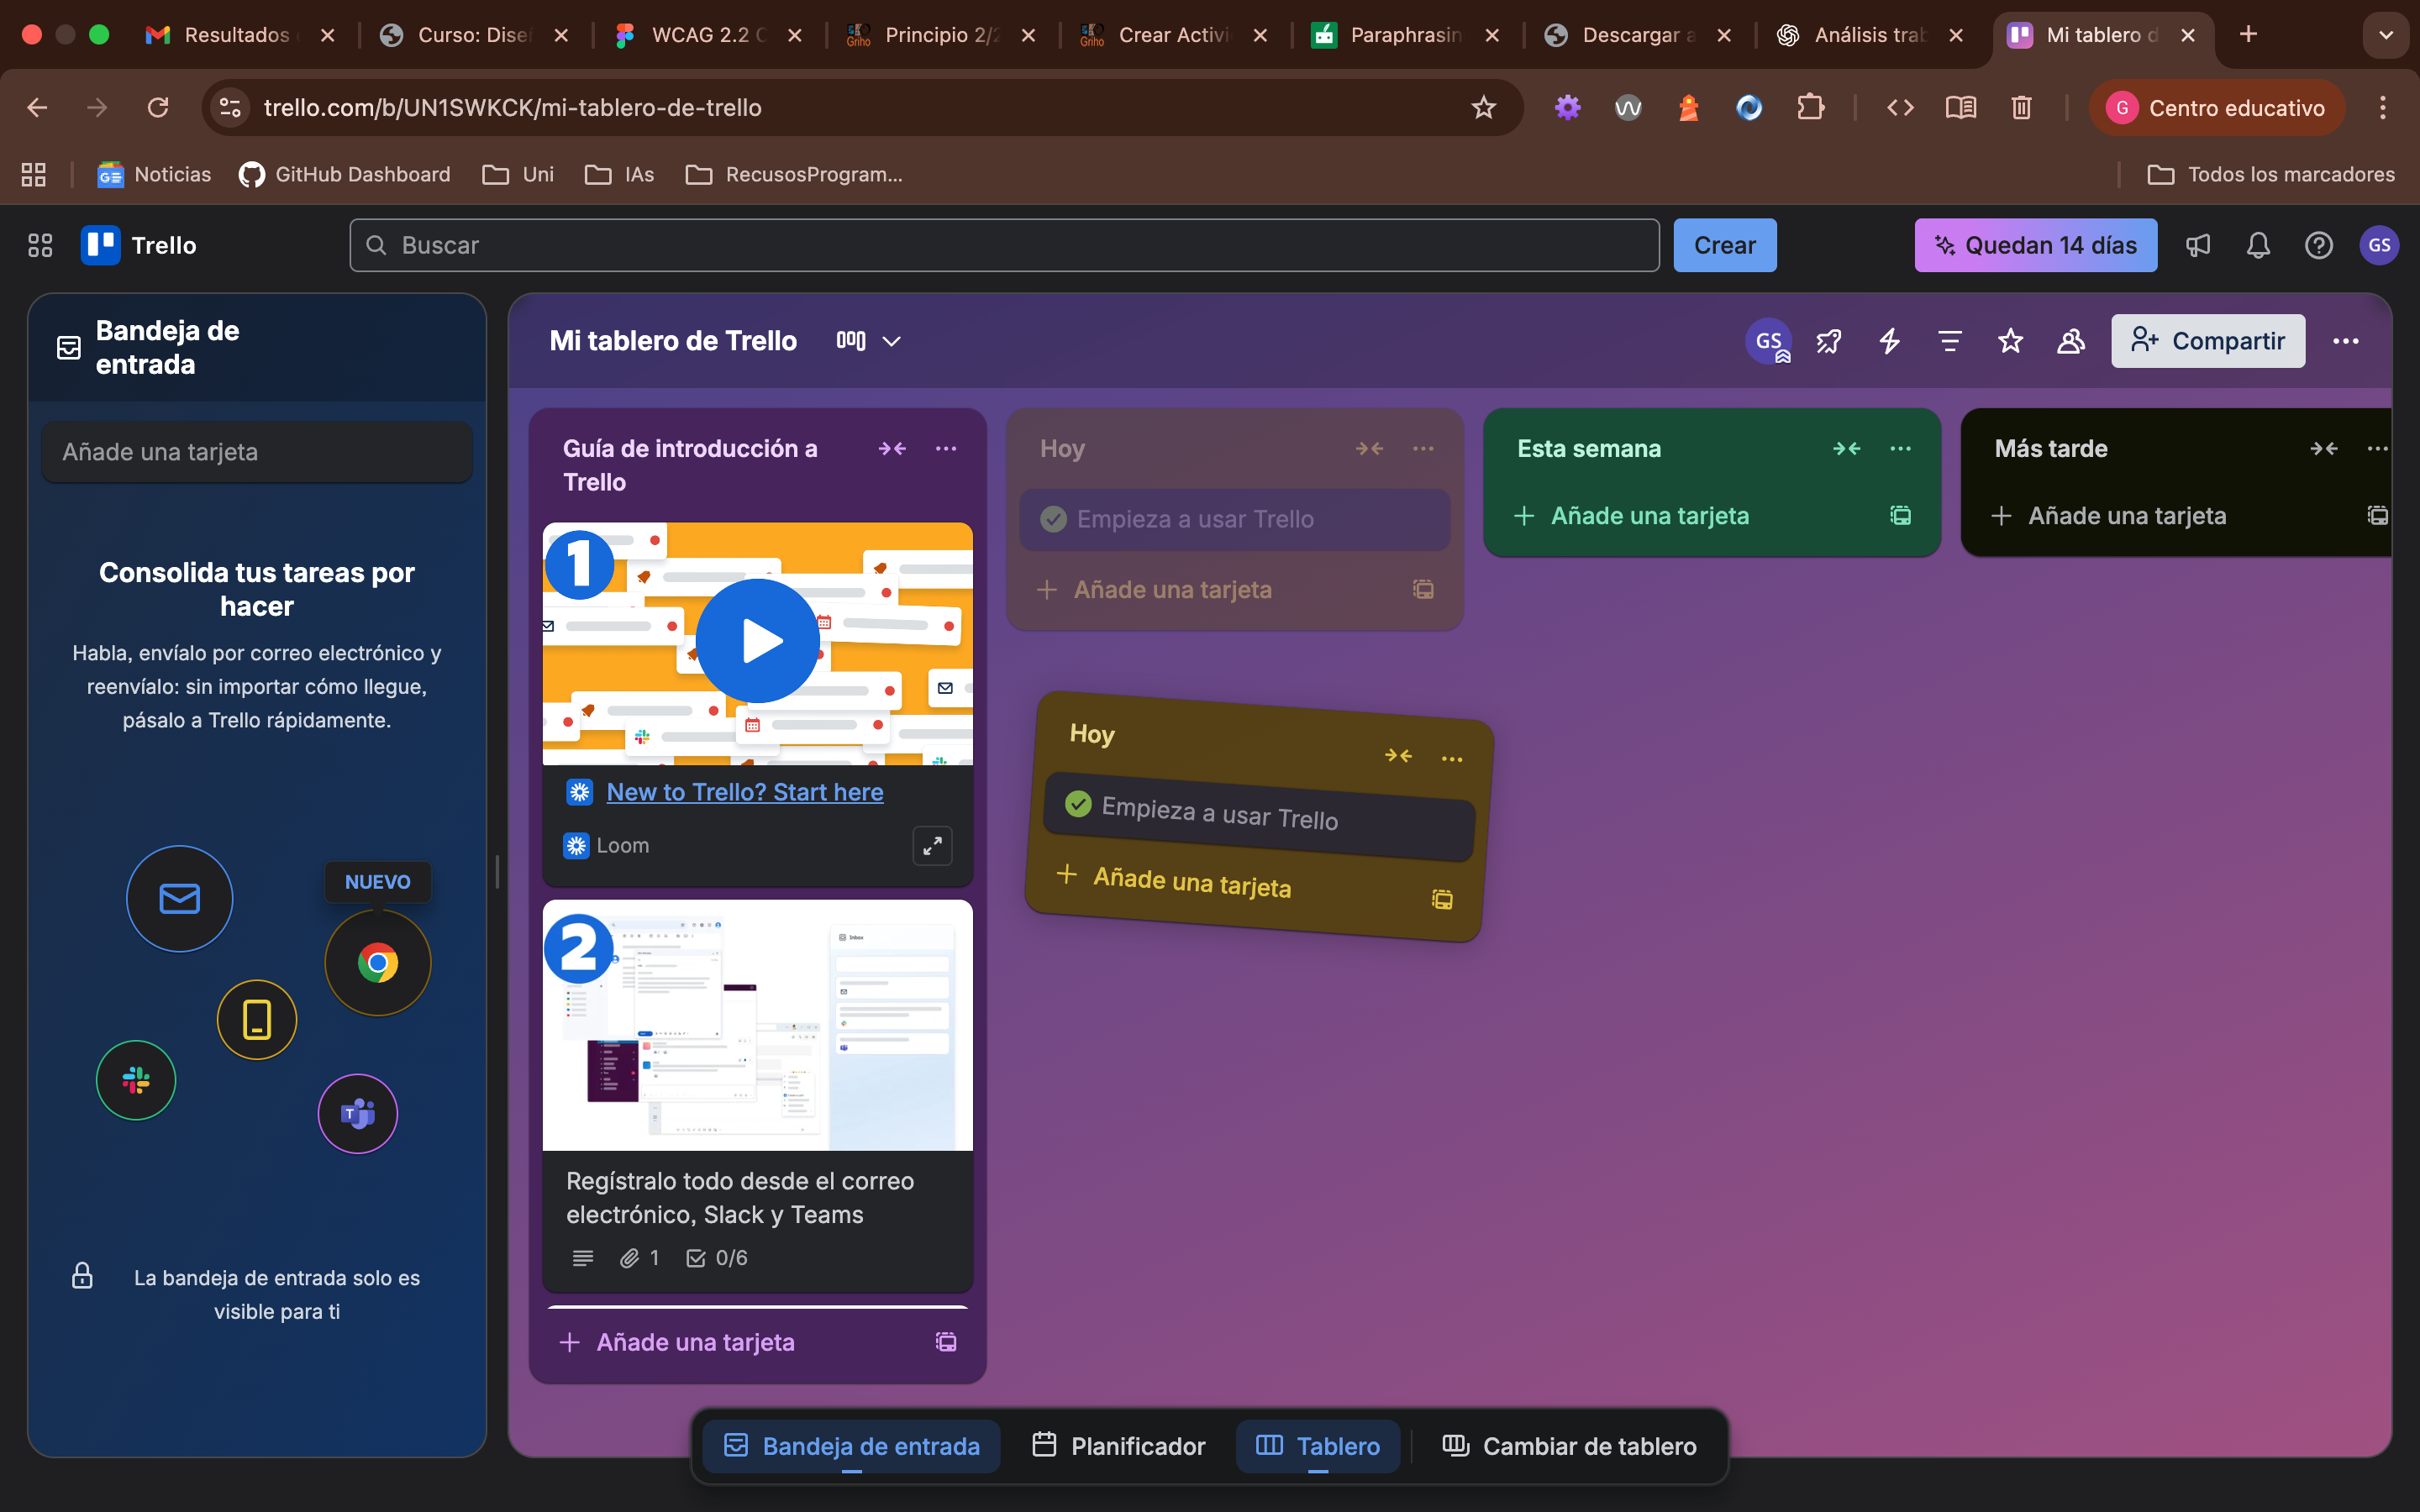
Task: Toggle the Planificador view
Action: pyautogui.click(x=1118, y=1446)
